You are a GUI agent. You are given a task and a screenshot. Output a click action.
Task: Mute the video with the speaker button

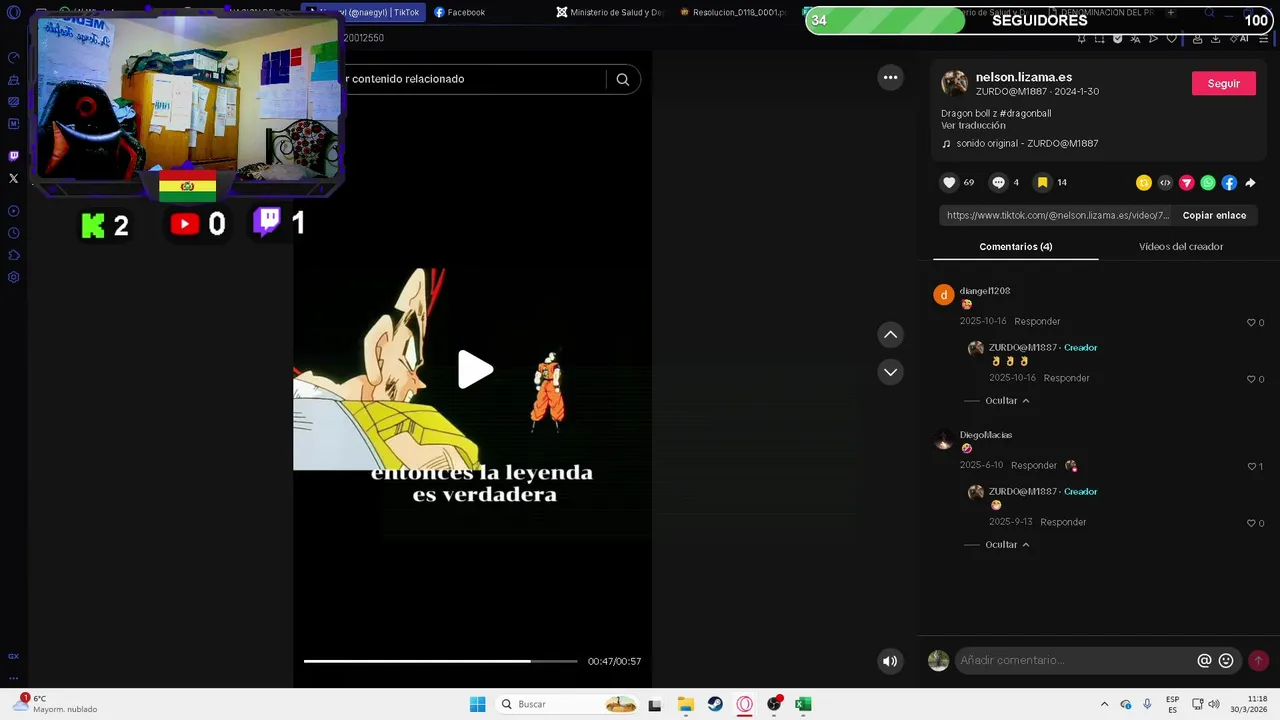[x=890, y=661]
